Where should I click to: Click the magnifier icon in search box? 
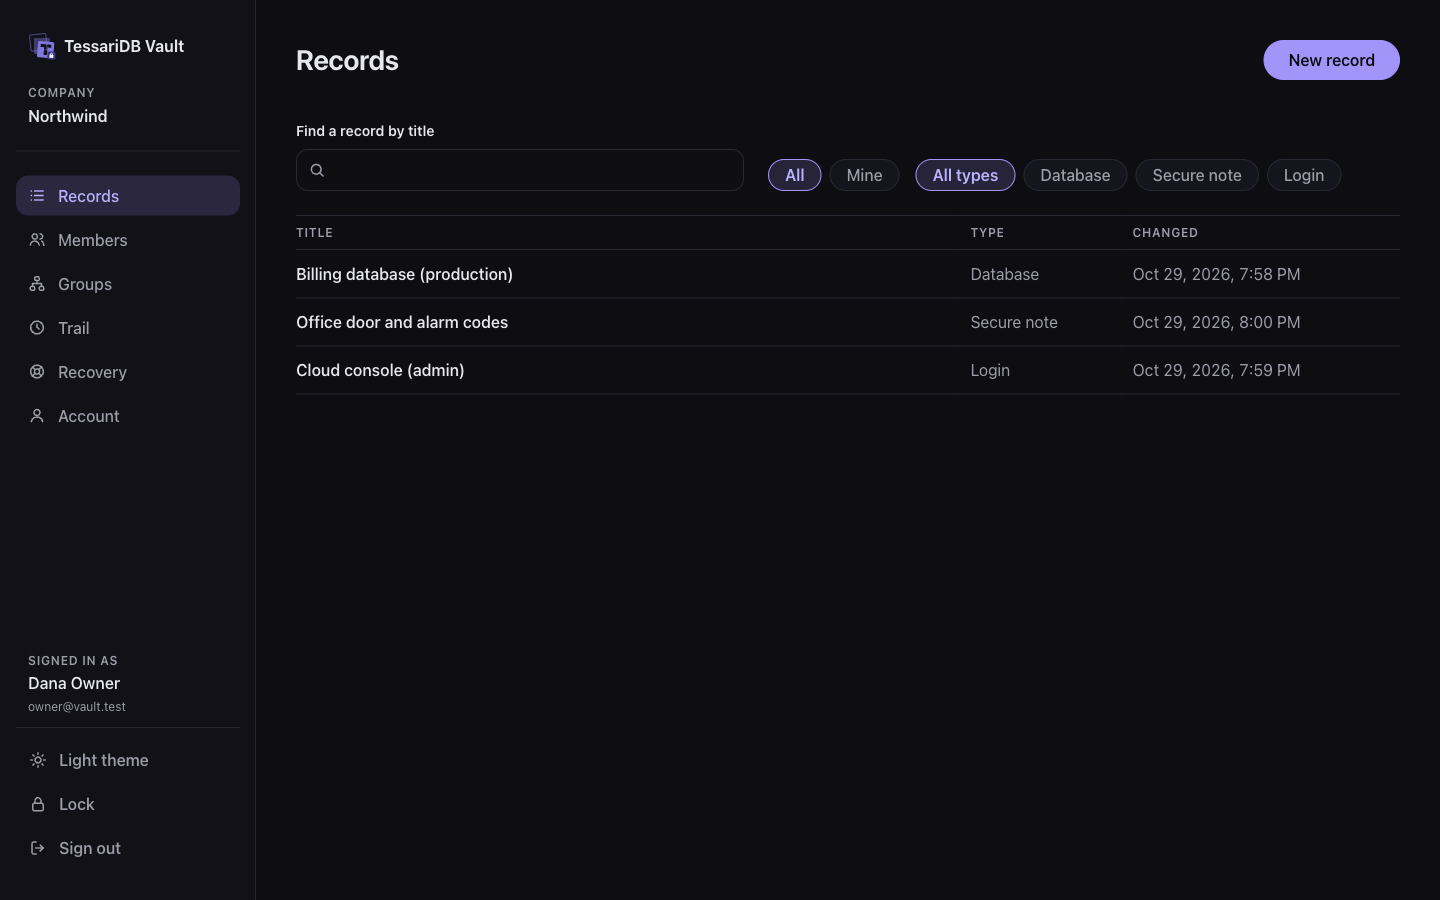(317, 170)
